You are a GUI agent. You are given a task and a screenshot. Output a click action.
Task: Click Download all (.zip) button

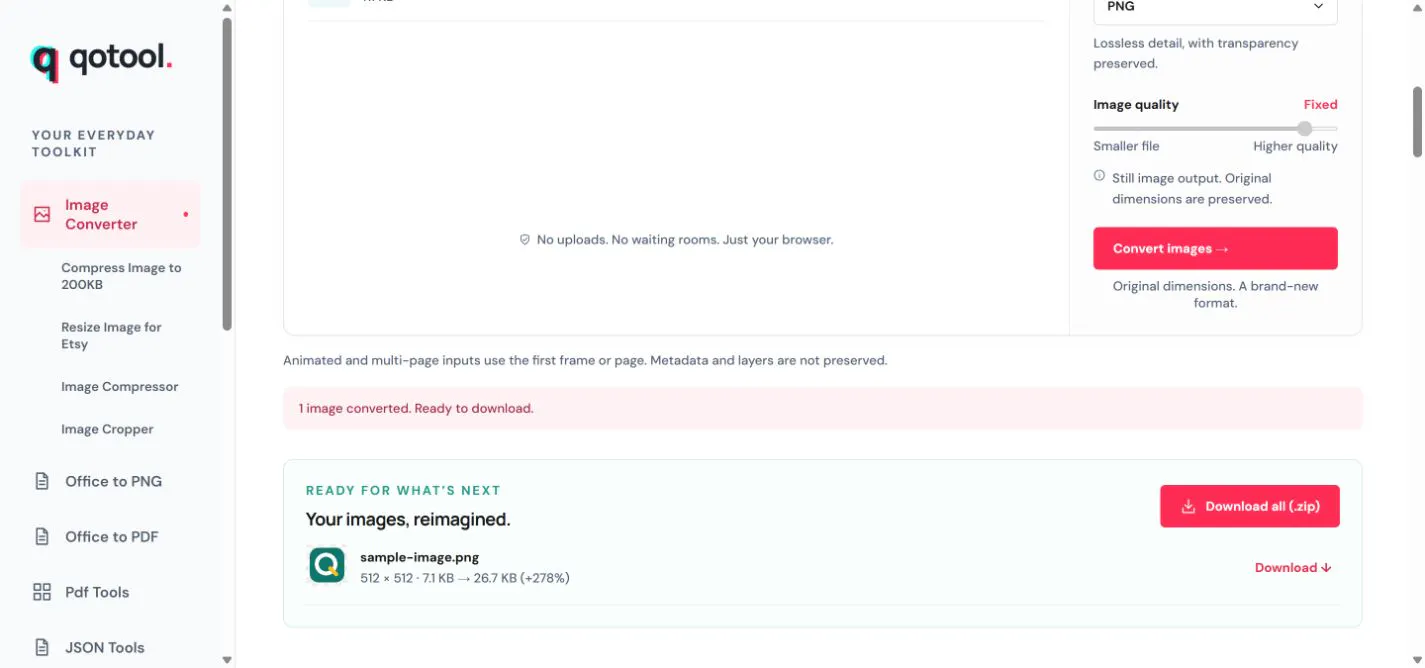(x=1249, y=506)
